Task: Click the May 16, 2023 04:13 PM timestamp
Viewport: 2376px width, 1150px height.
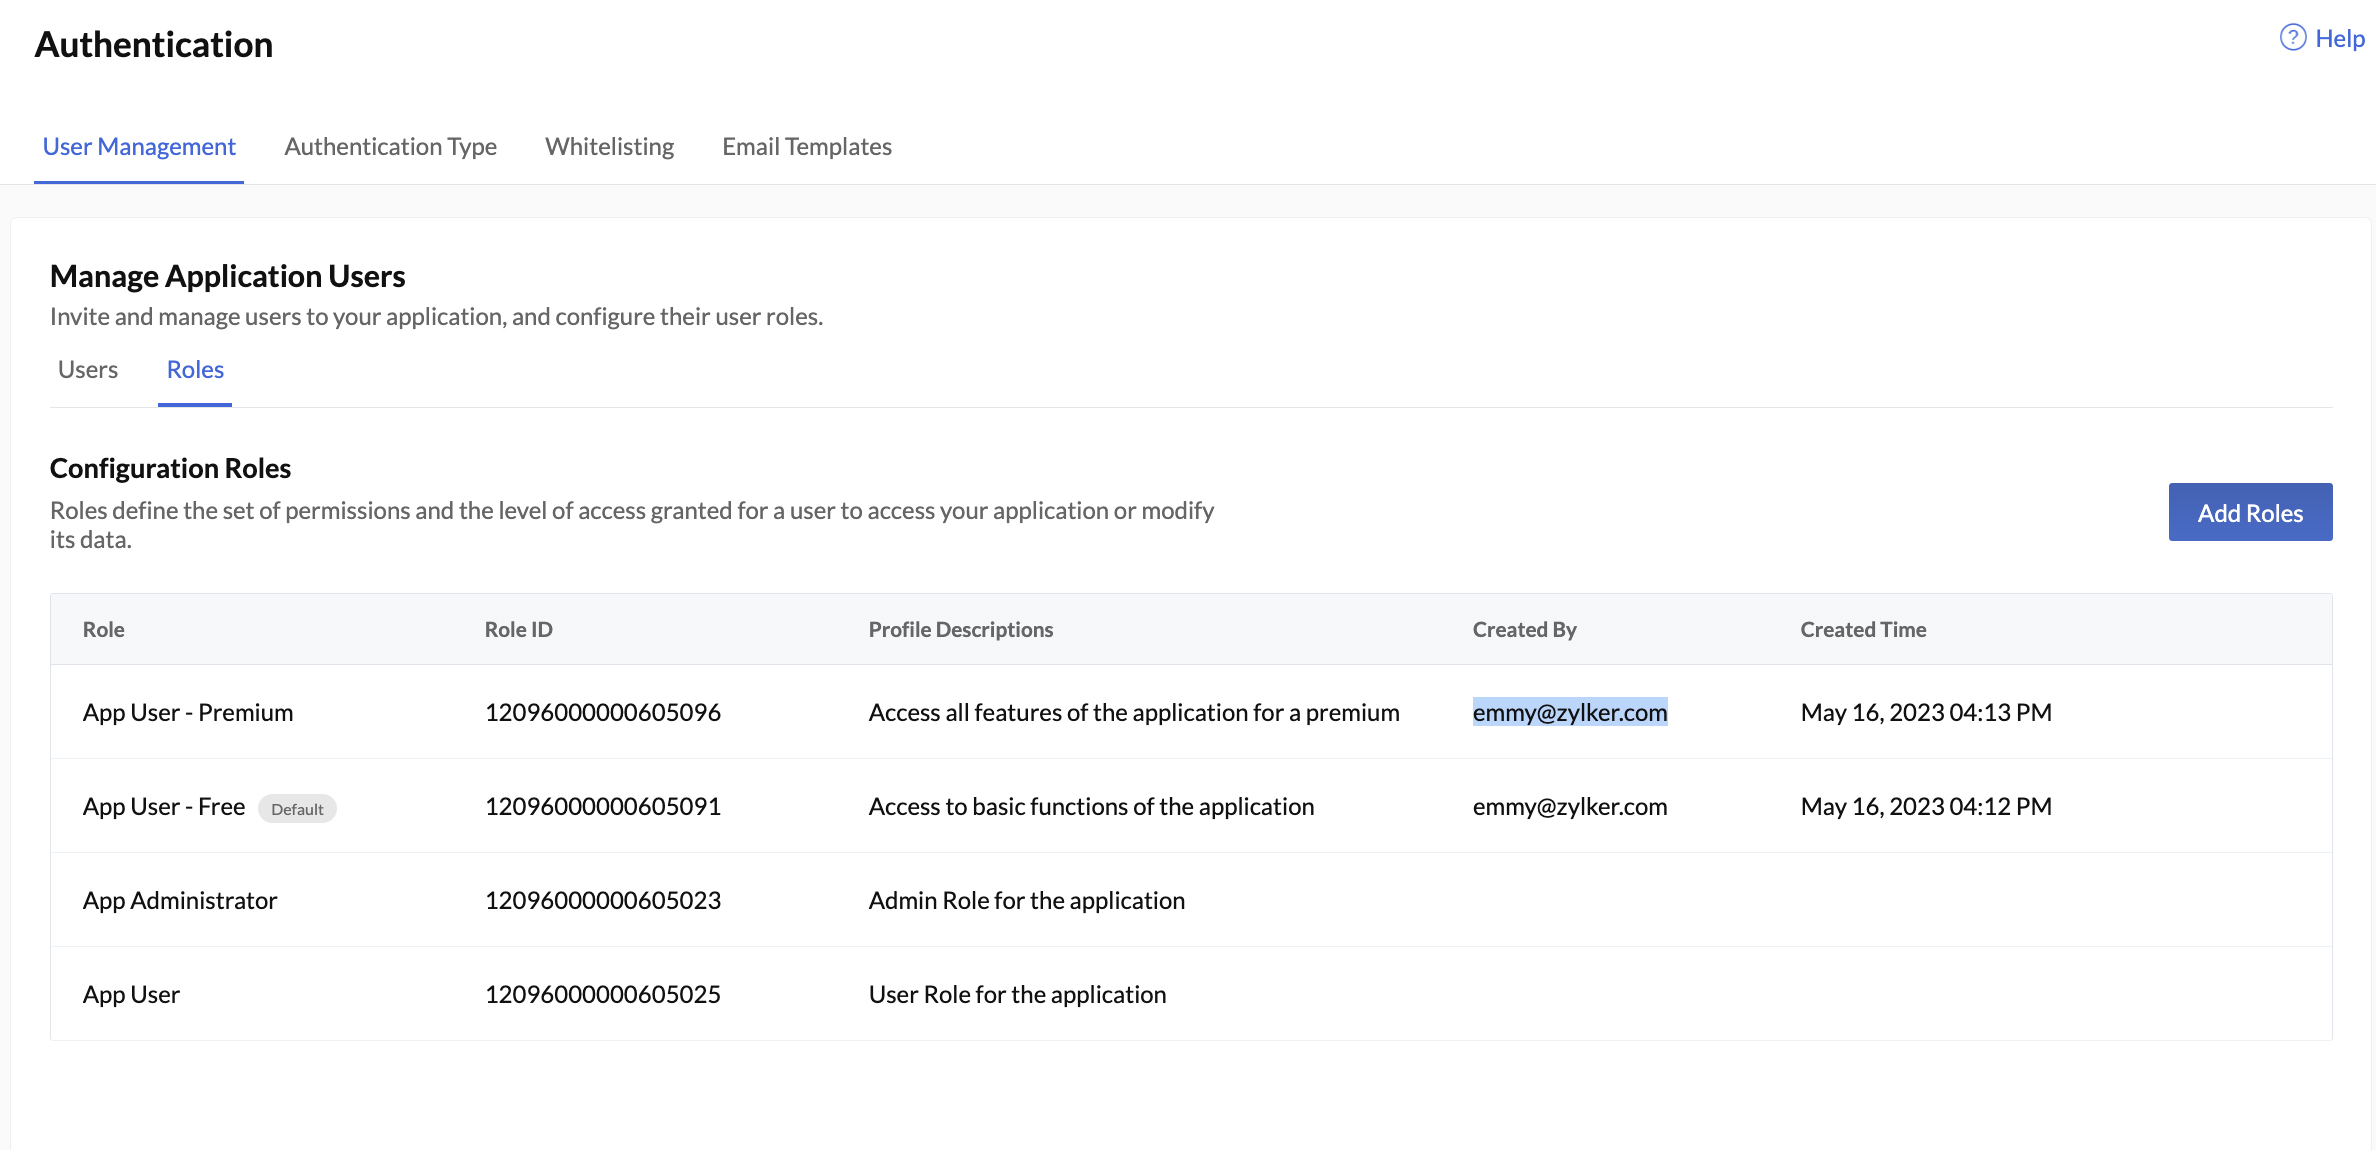Action: 1926,713
